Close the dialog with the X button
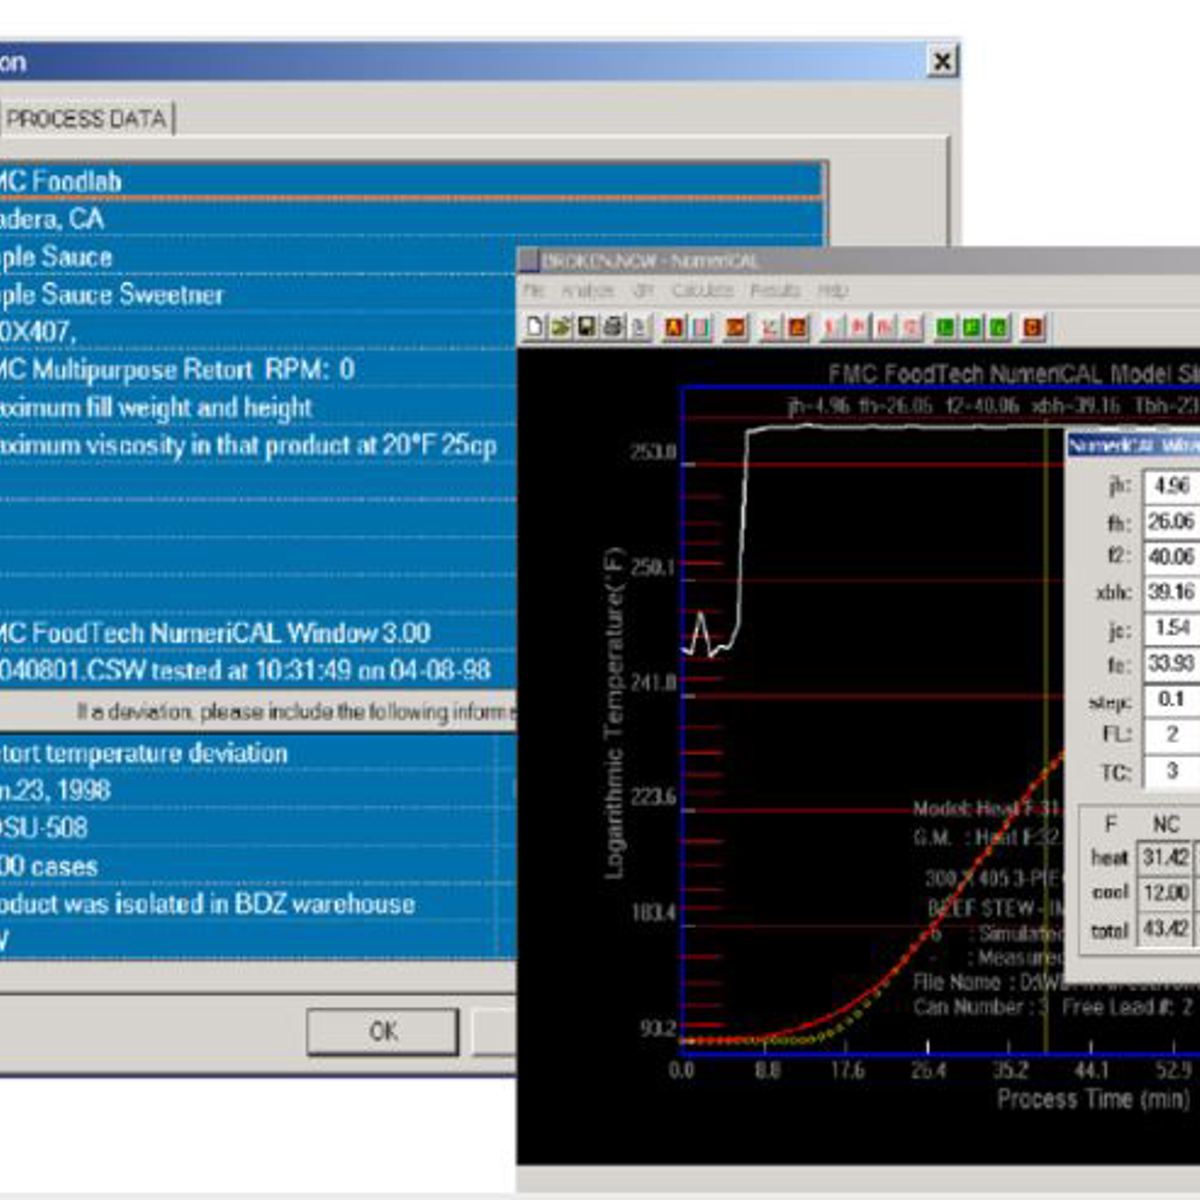The height and width of the screenshot is (1200, 1200). [x=942, y=62]
